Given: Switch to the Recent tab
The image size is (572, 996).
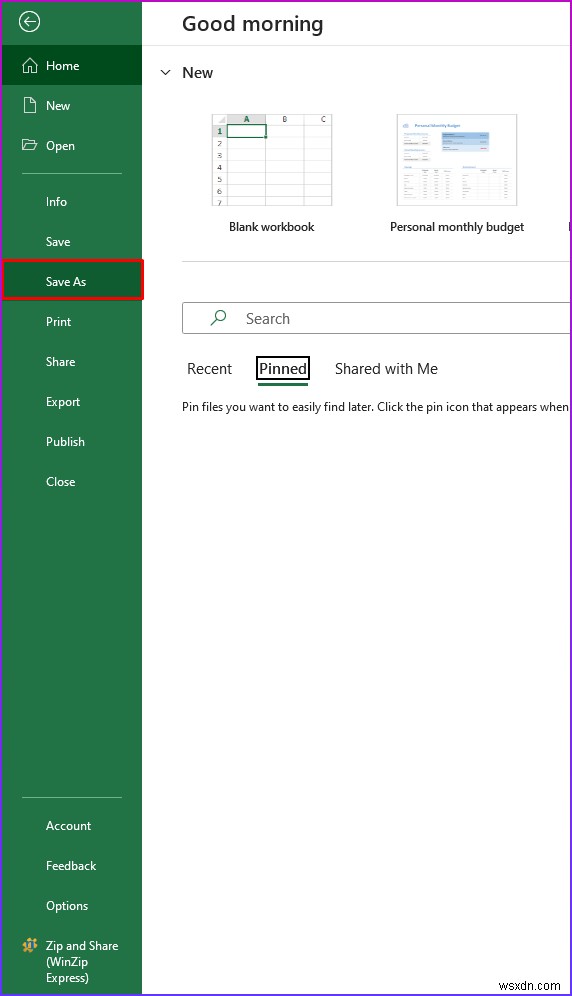Looking at the screenshot, I should (x=209, y=368).
